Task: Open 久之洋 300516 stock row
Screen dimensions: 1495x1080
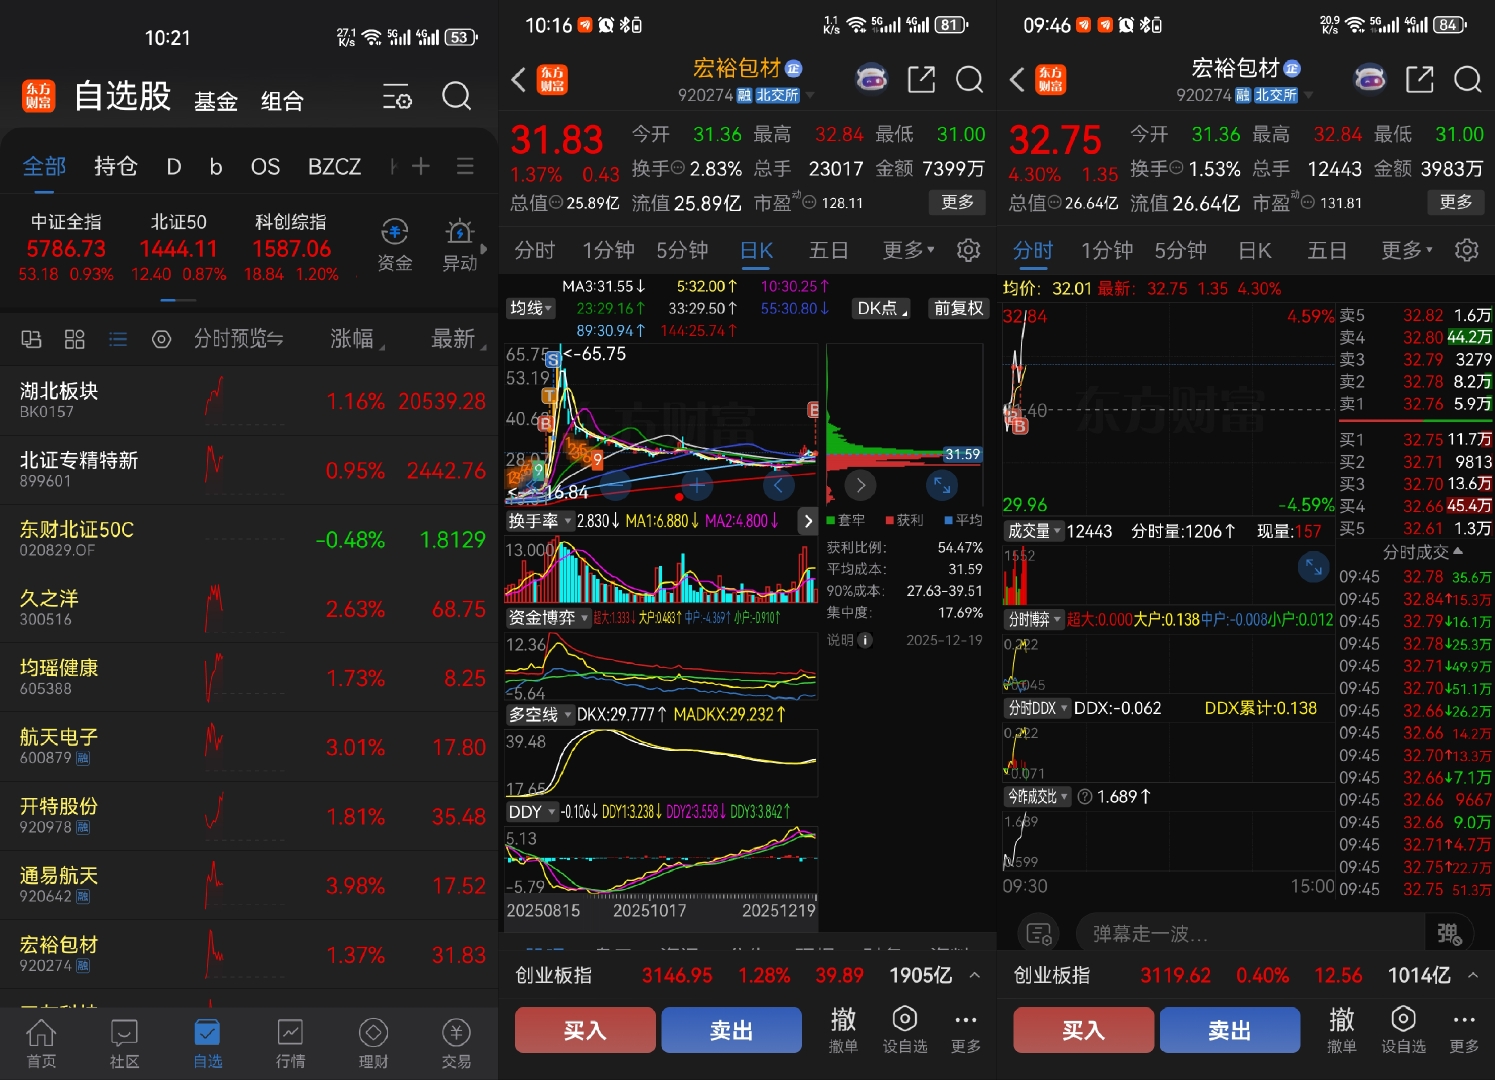Action: [x=249, y=608]
